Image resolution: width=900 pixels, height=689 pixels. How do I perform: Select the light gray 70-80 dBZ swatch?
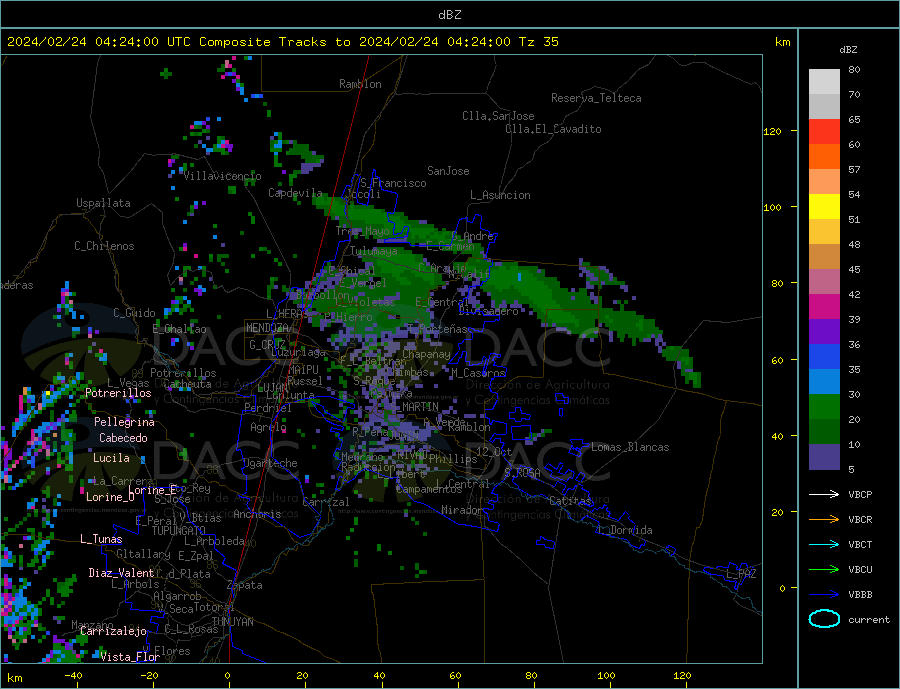(824, 82)
